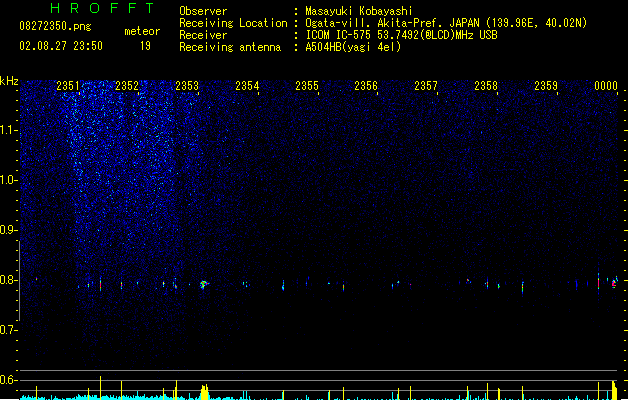This screenshot has height=400, width=629.
Task: Select observer name Masayuki Kobayashi
Action: pos(359,11)
